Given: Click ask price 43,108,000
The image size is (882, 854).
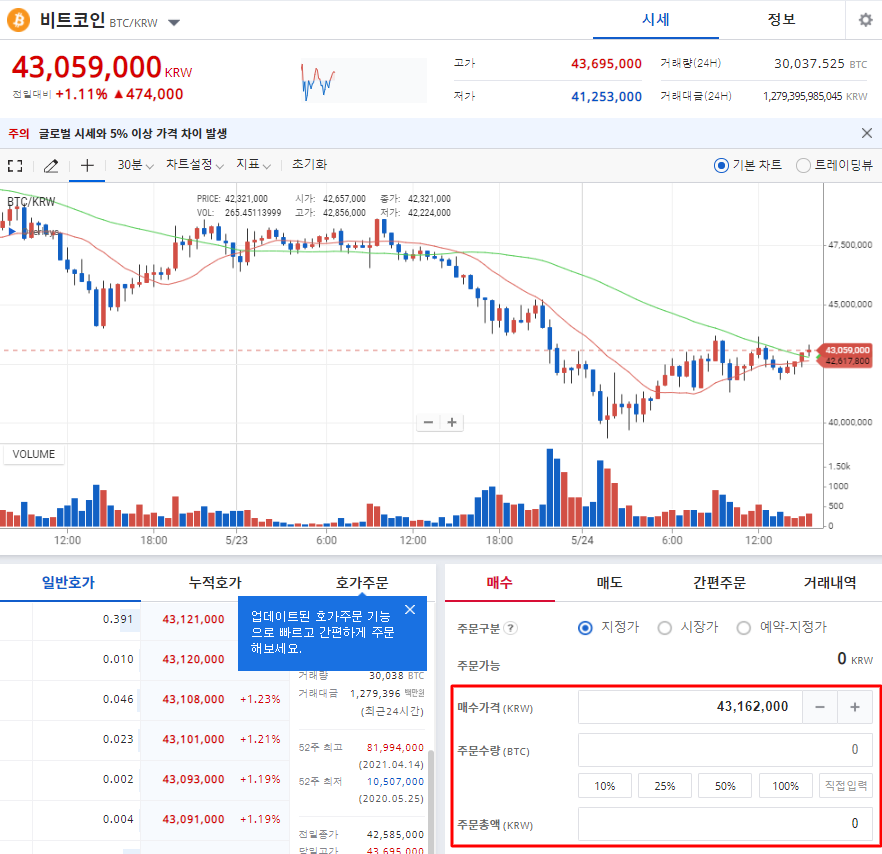Looking at the screenshot, I should pos(193,699).
